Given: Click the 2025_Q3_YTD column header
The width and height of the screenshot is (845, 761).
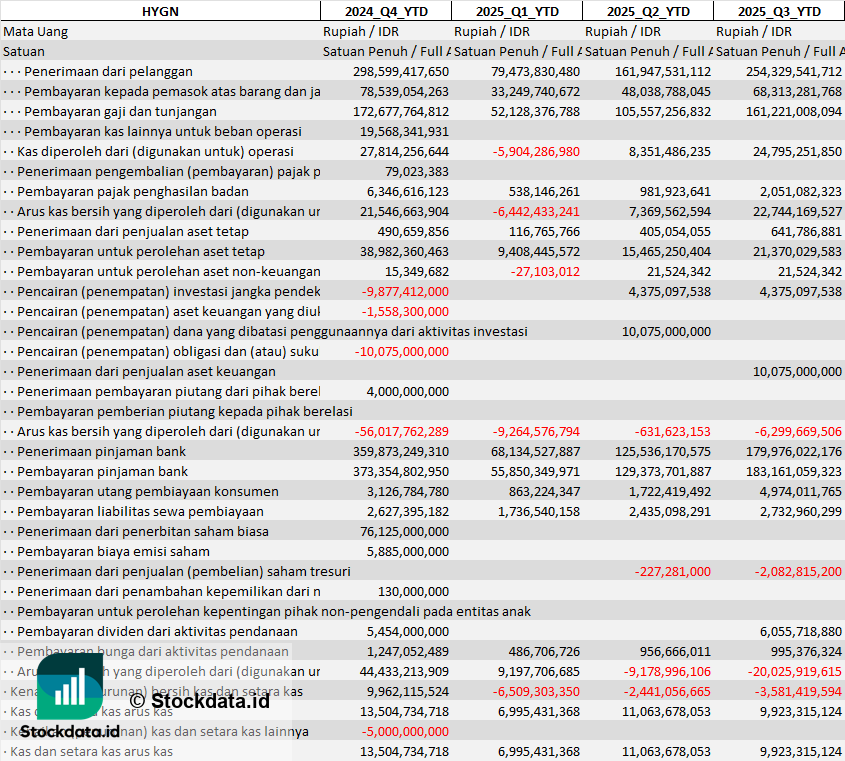Looking at the screenshot, I should coord(779,11).
